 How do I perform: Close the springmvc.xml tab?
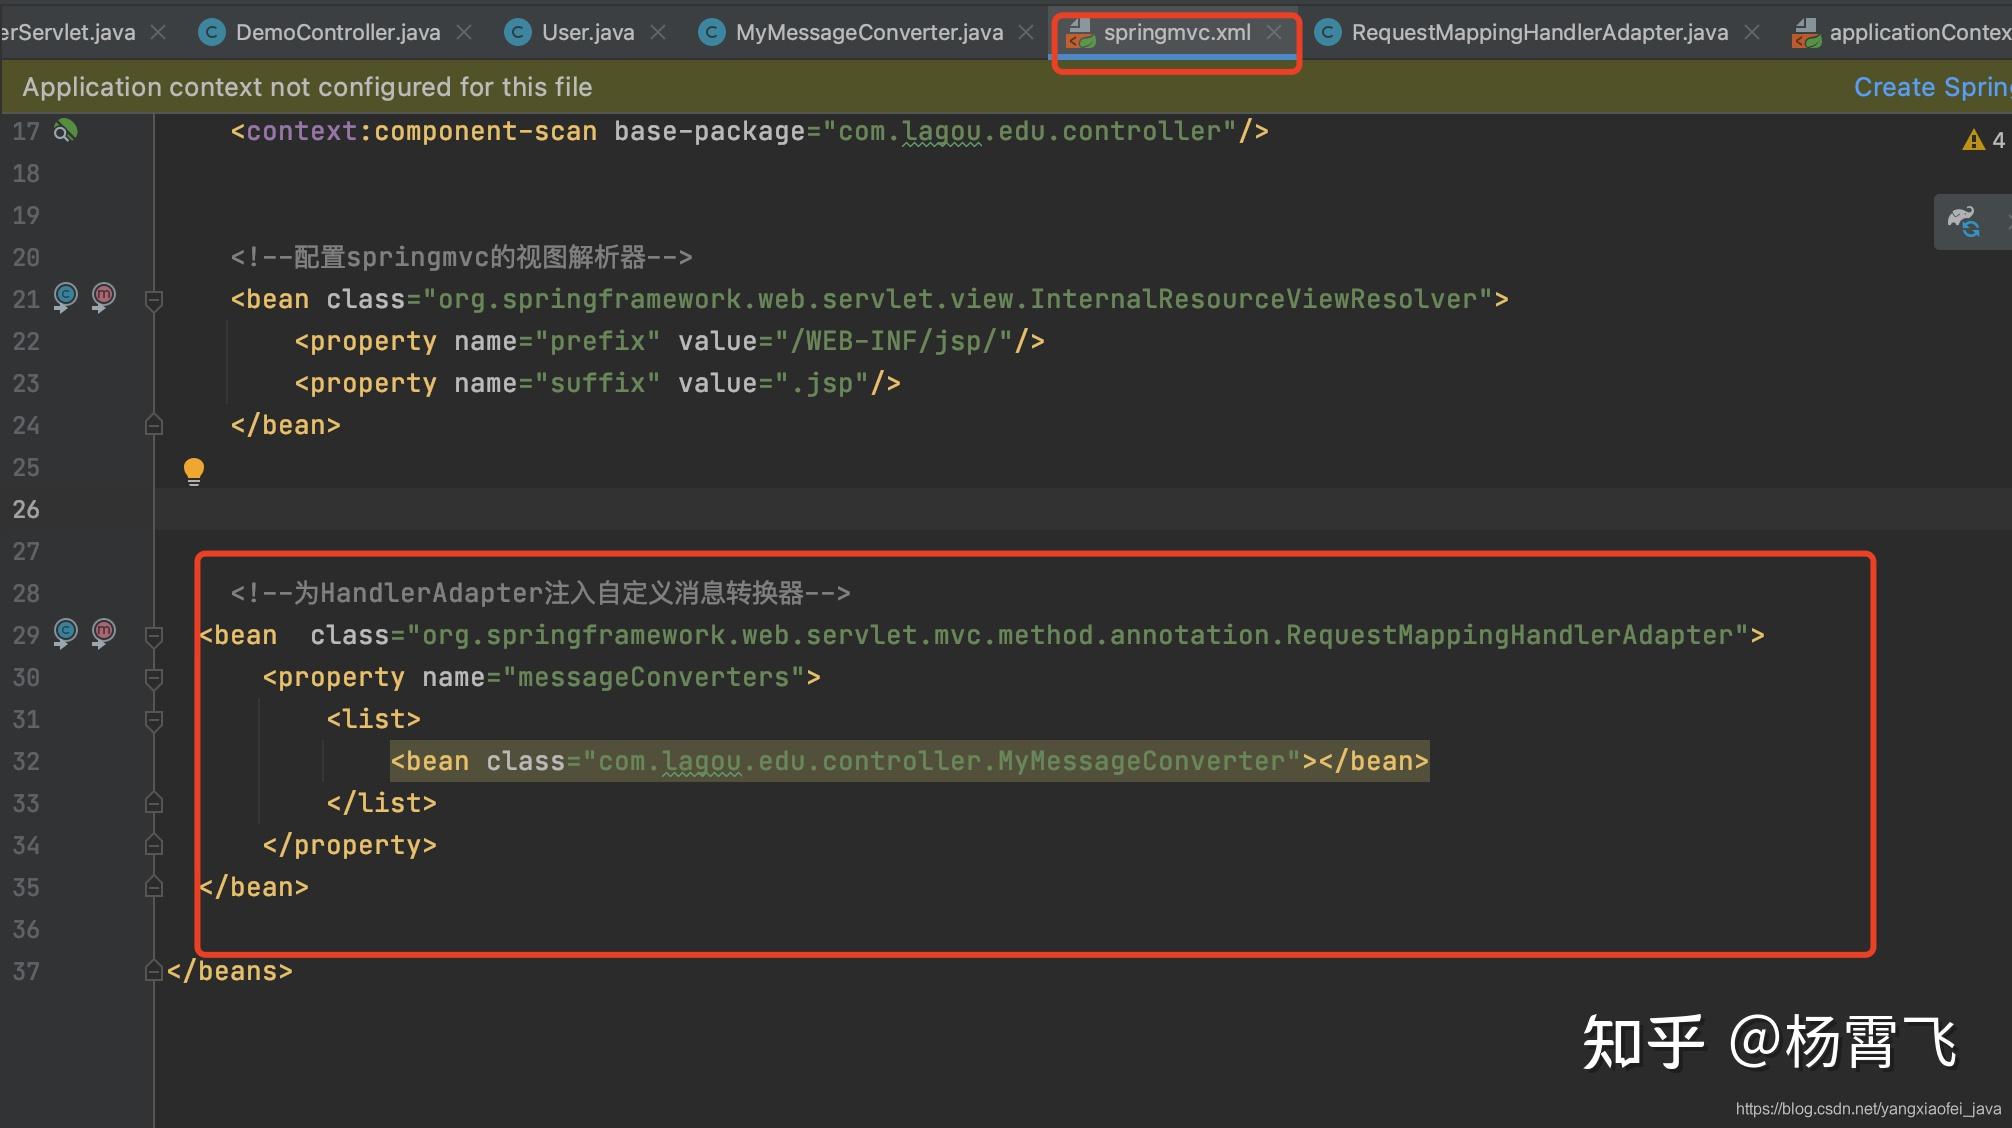[1274, 32]
